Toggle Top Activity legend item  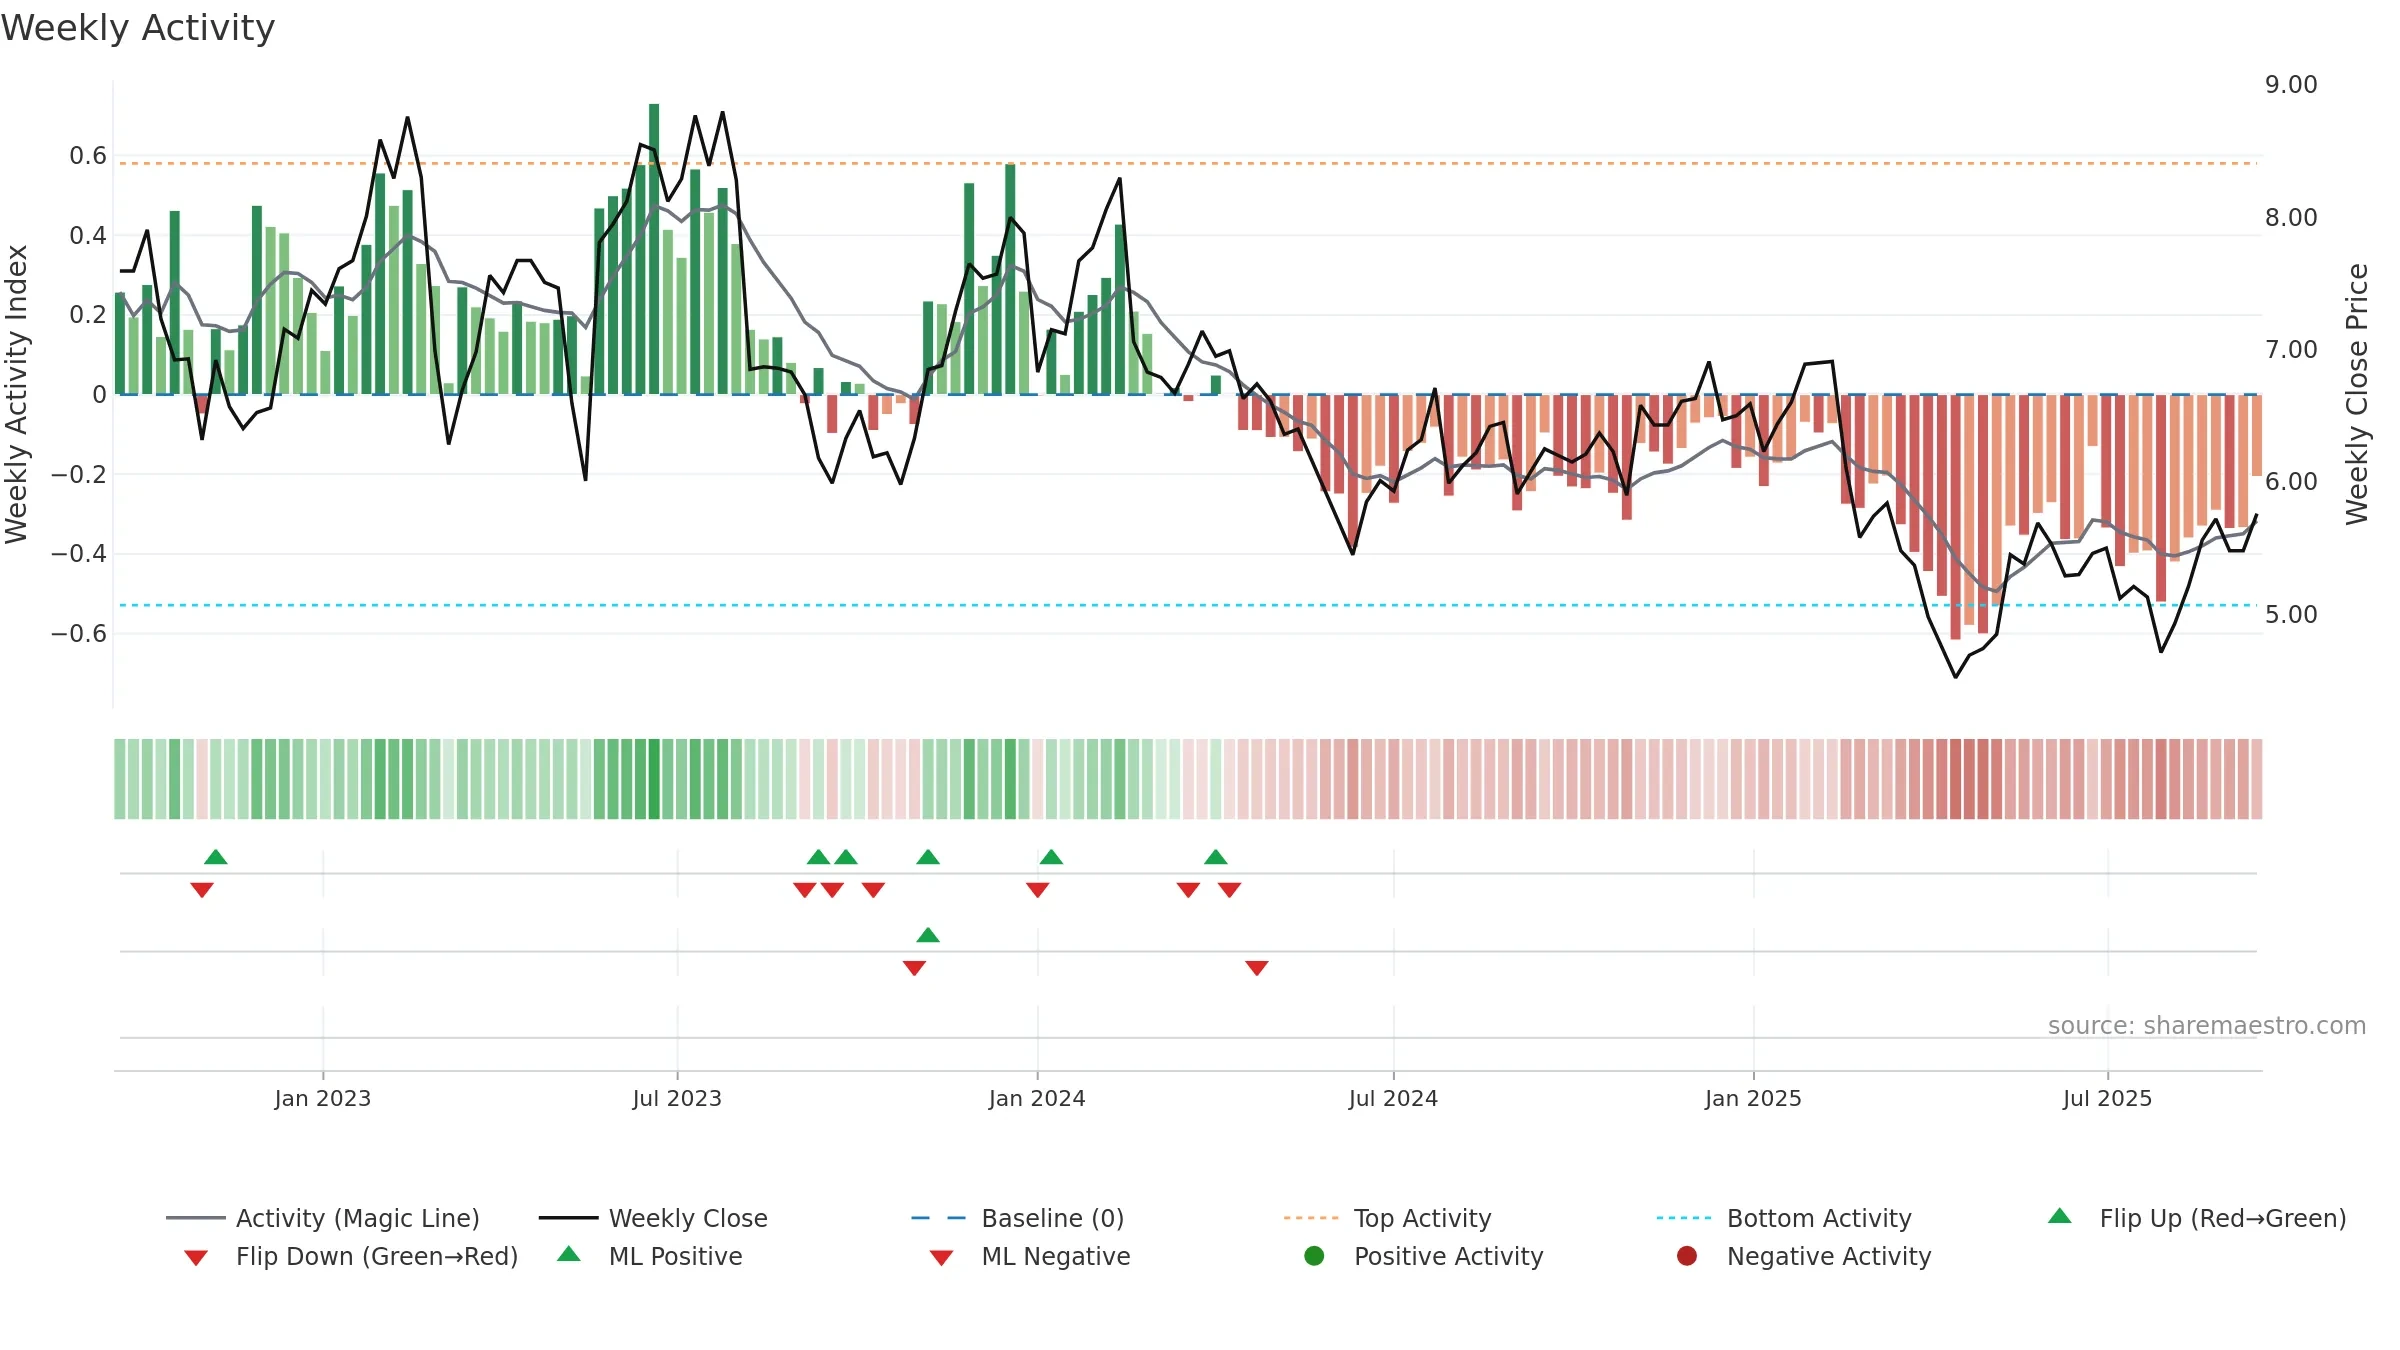click(x=1387, y=1218)
